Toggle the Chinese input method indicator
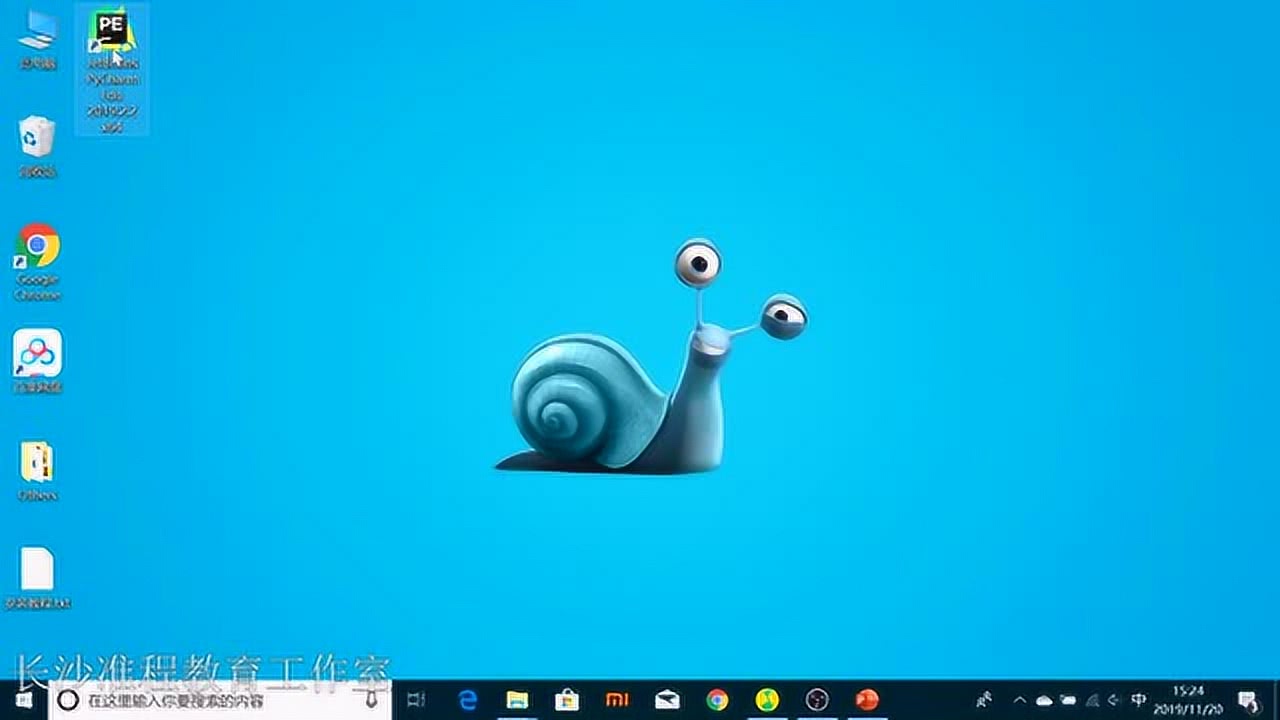1280x720 pixels. (x=1139, y=700)
